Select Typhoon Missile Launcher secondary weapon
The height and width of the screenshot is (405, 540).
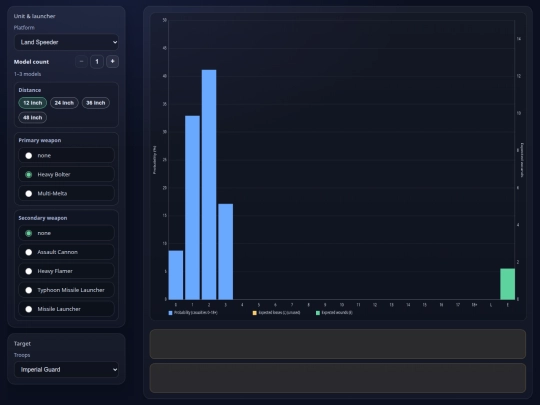pyautogui.click(x=66, y=290)
